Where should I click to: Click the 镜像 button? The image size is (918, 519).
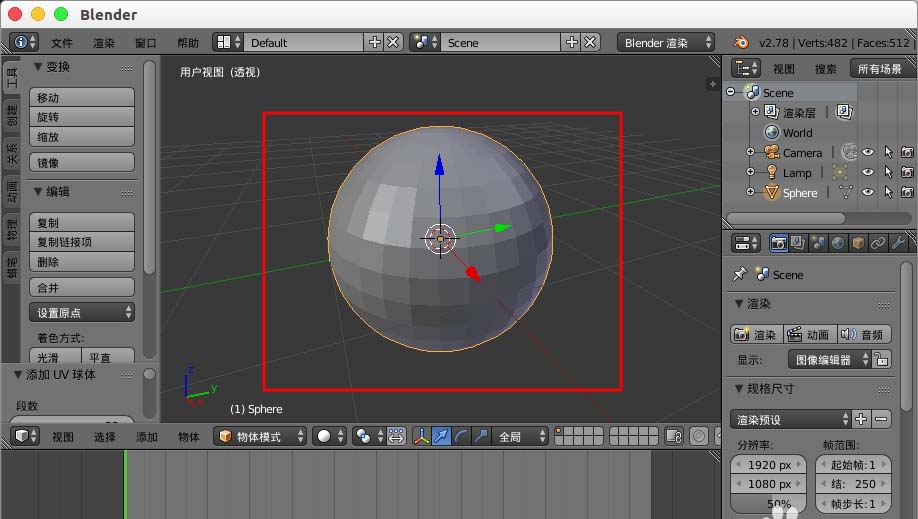82,162
